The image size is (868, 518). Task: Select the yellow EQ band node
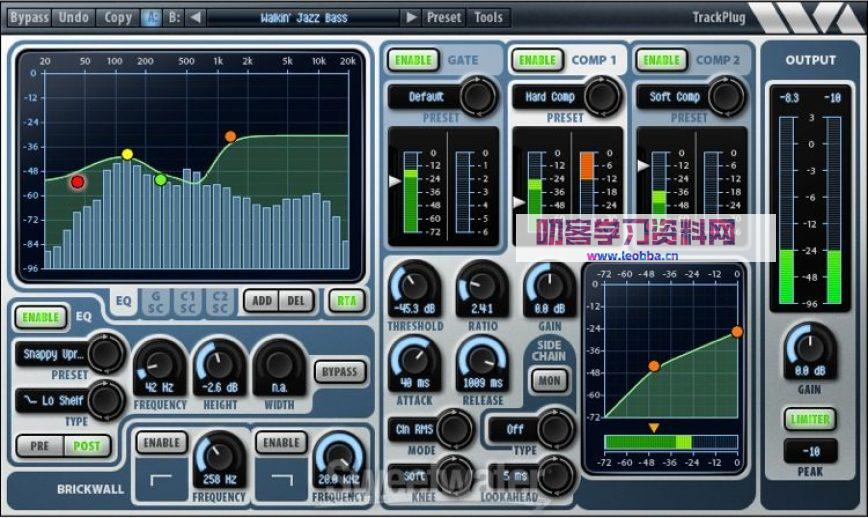pyautogui.click(x=127, y=154)
